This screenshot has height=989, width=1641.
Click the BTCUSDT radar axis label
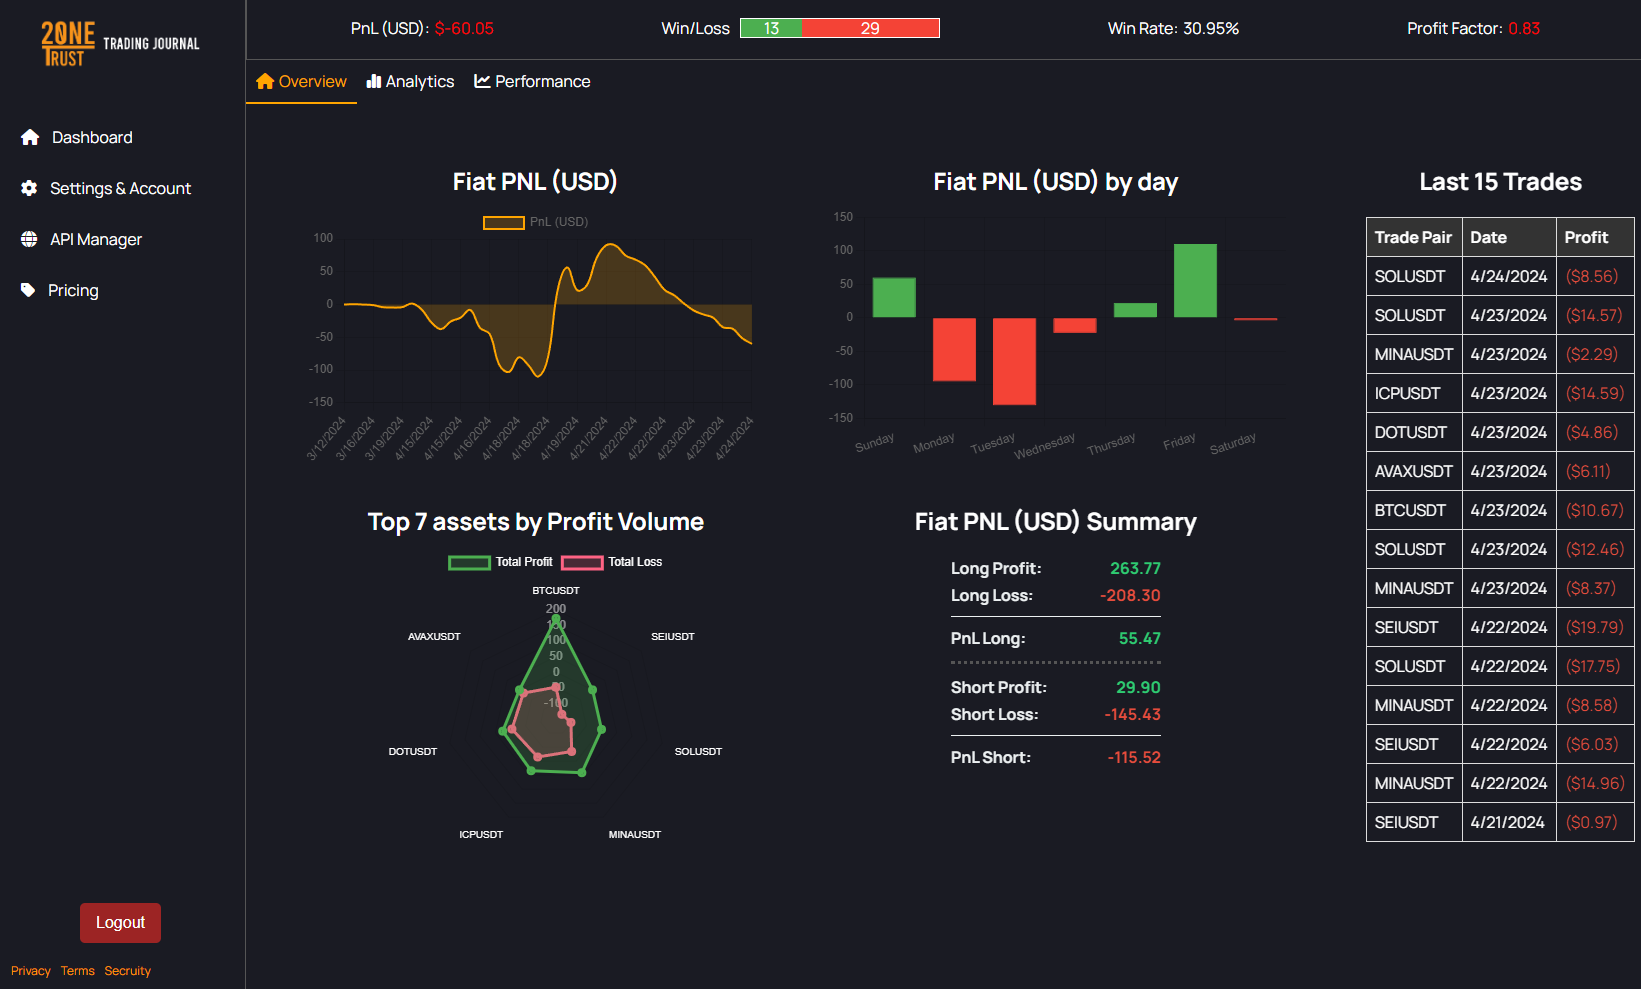tap(556, 591)
